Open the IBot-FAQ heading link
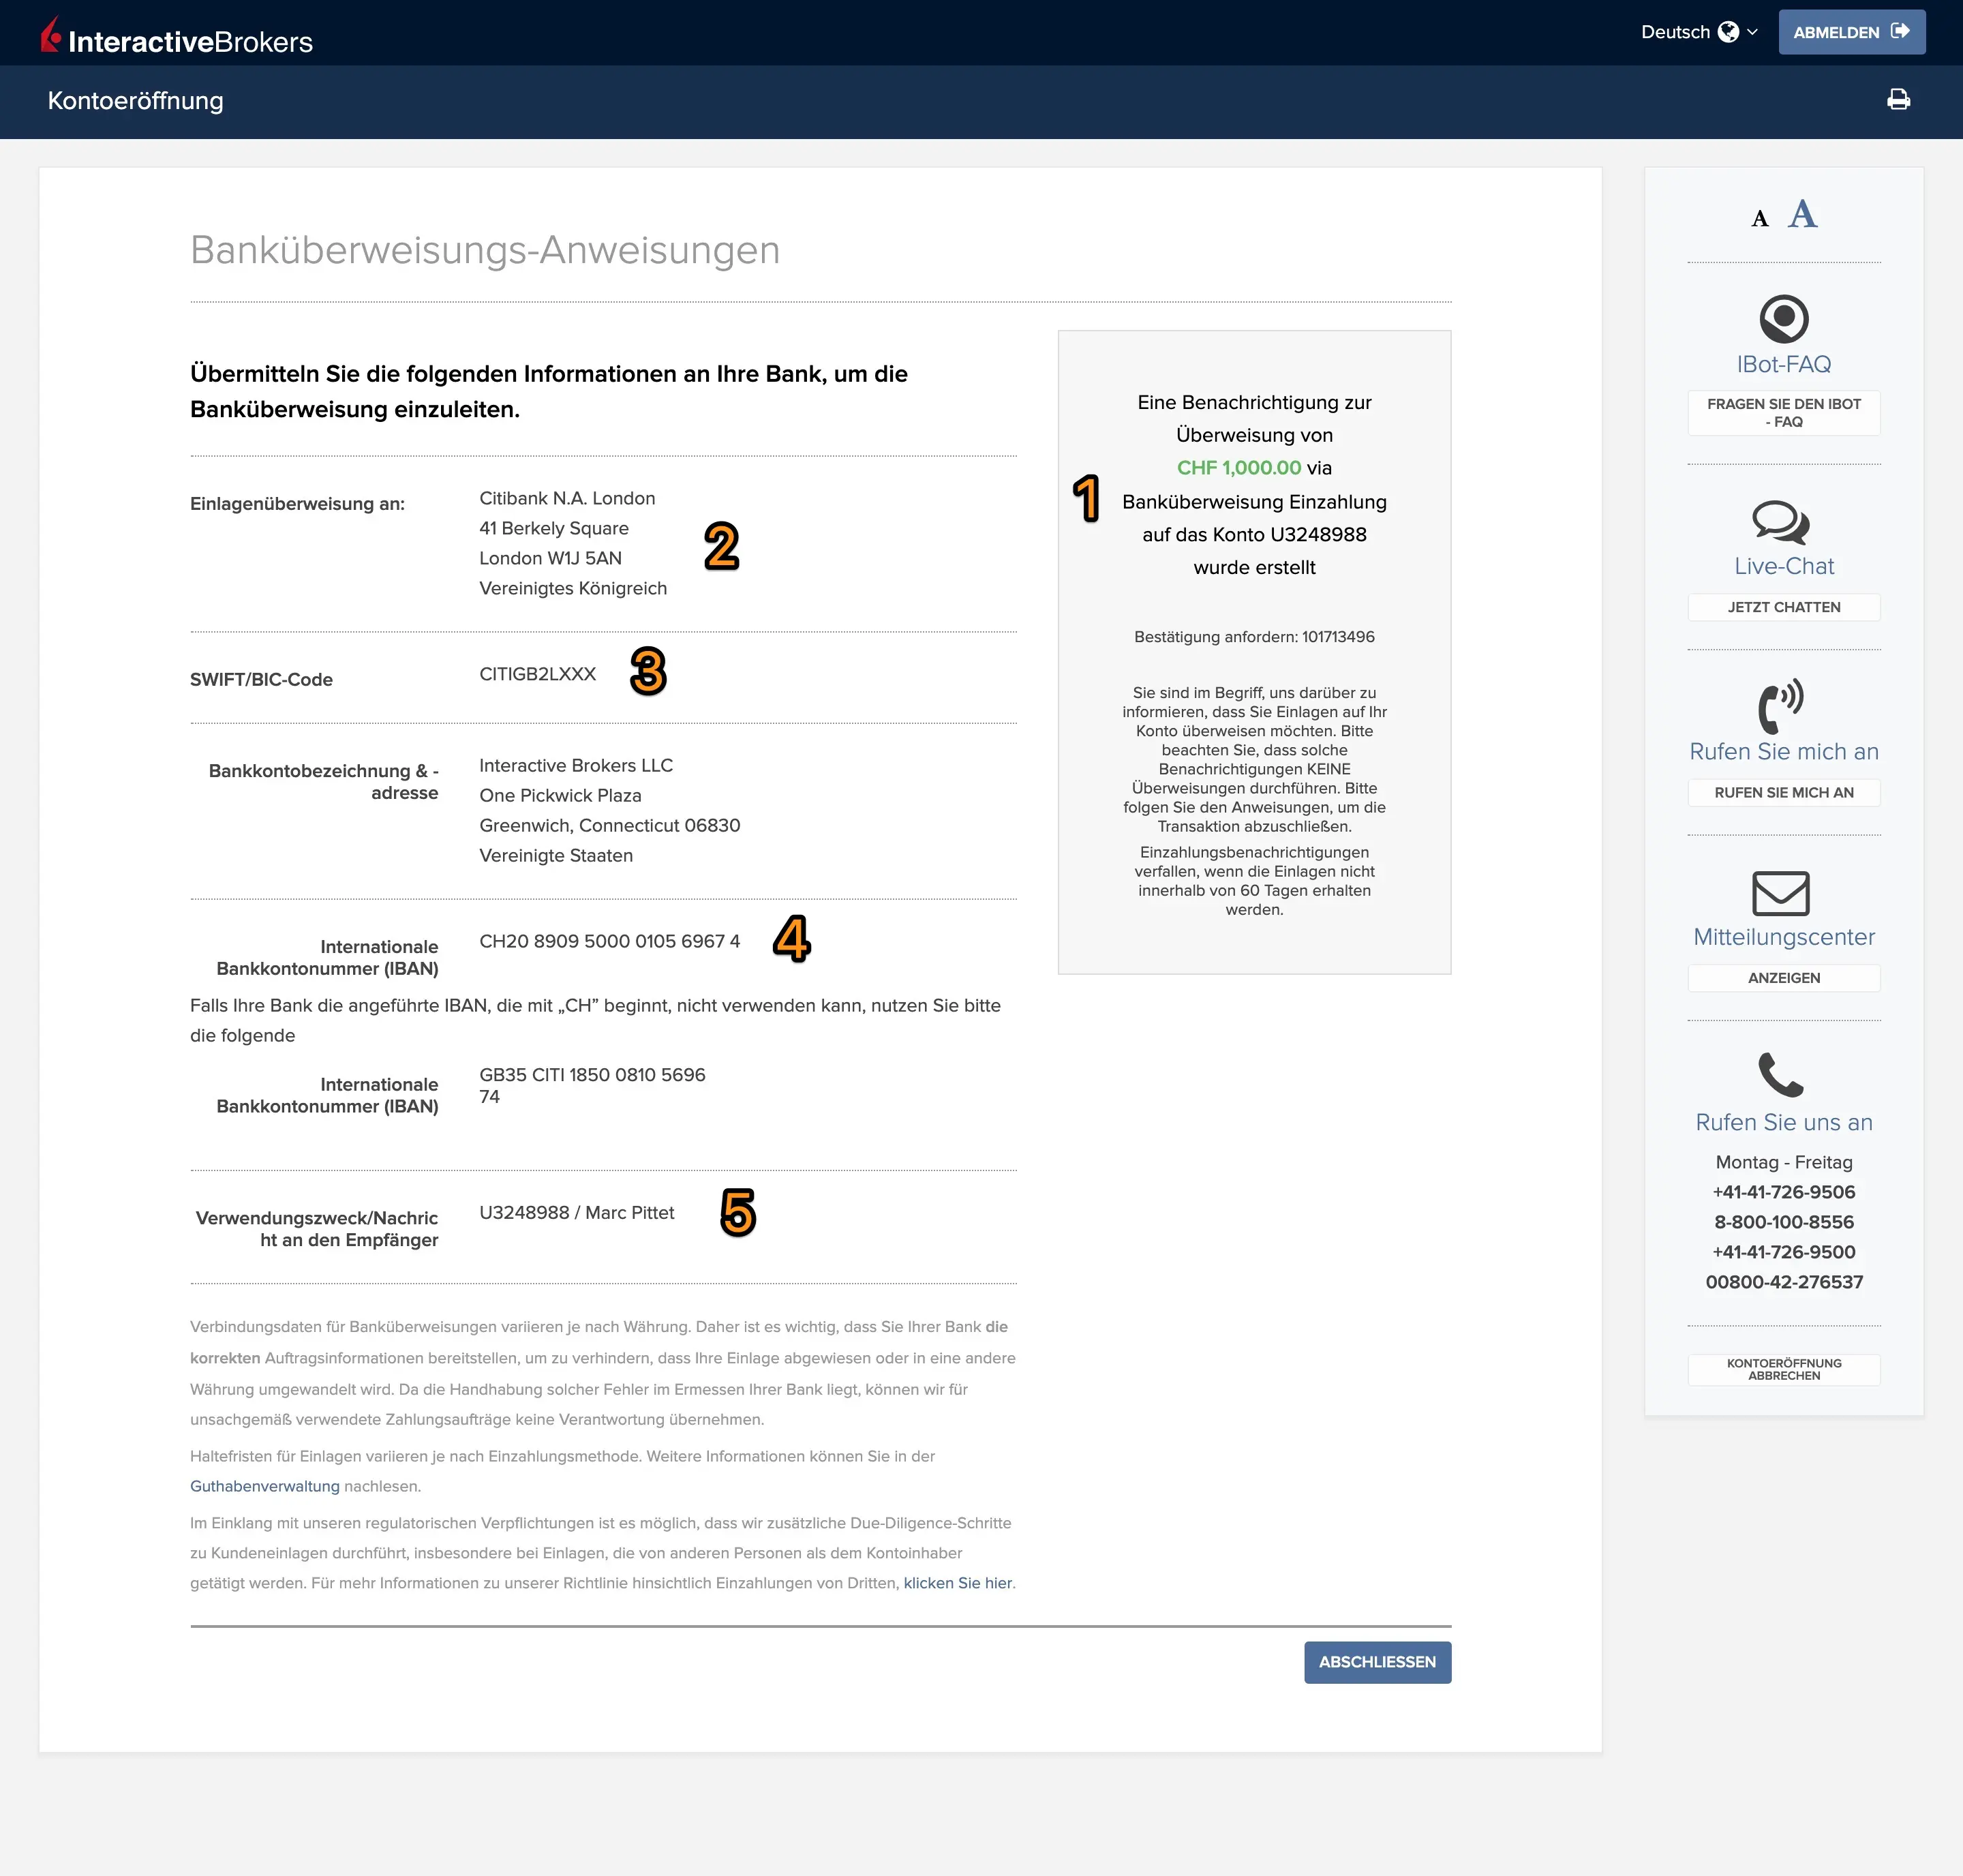 1783,364
